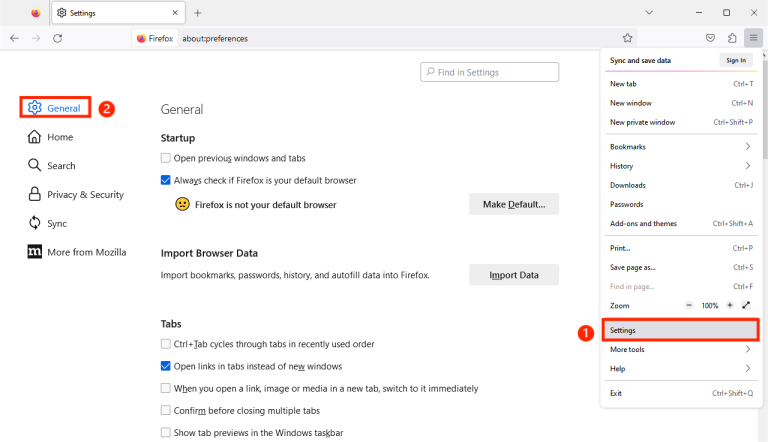This screenshot has width=768, height=442.
Task: Enable Ctrl+Tab cycles through tabs option
Action: pos(166,344)
